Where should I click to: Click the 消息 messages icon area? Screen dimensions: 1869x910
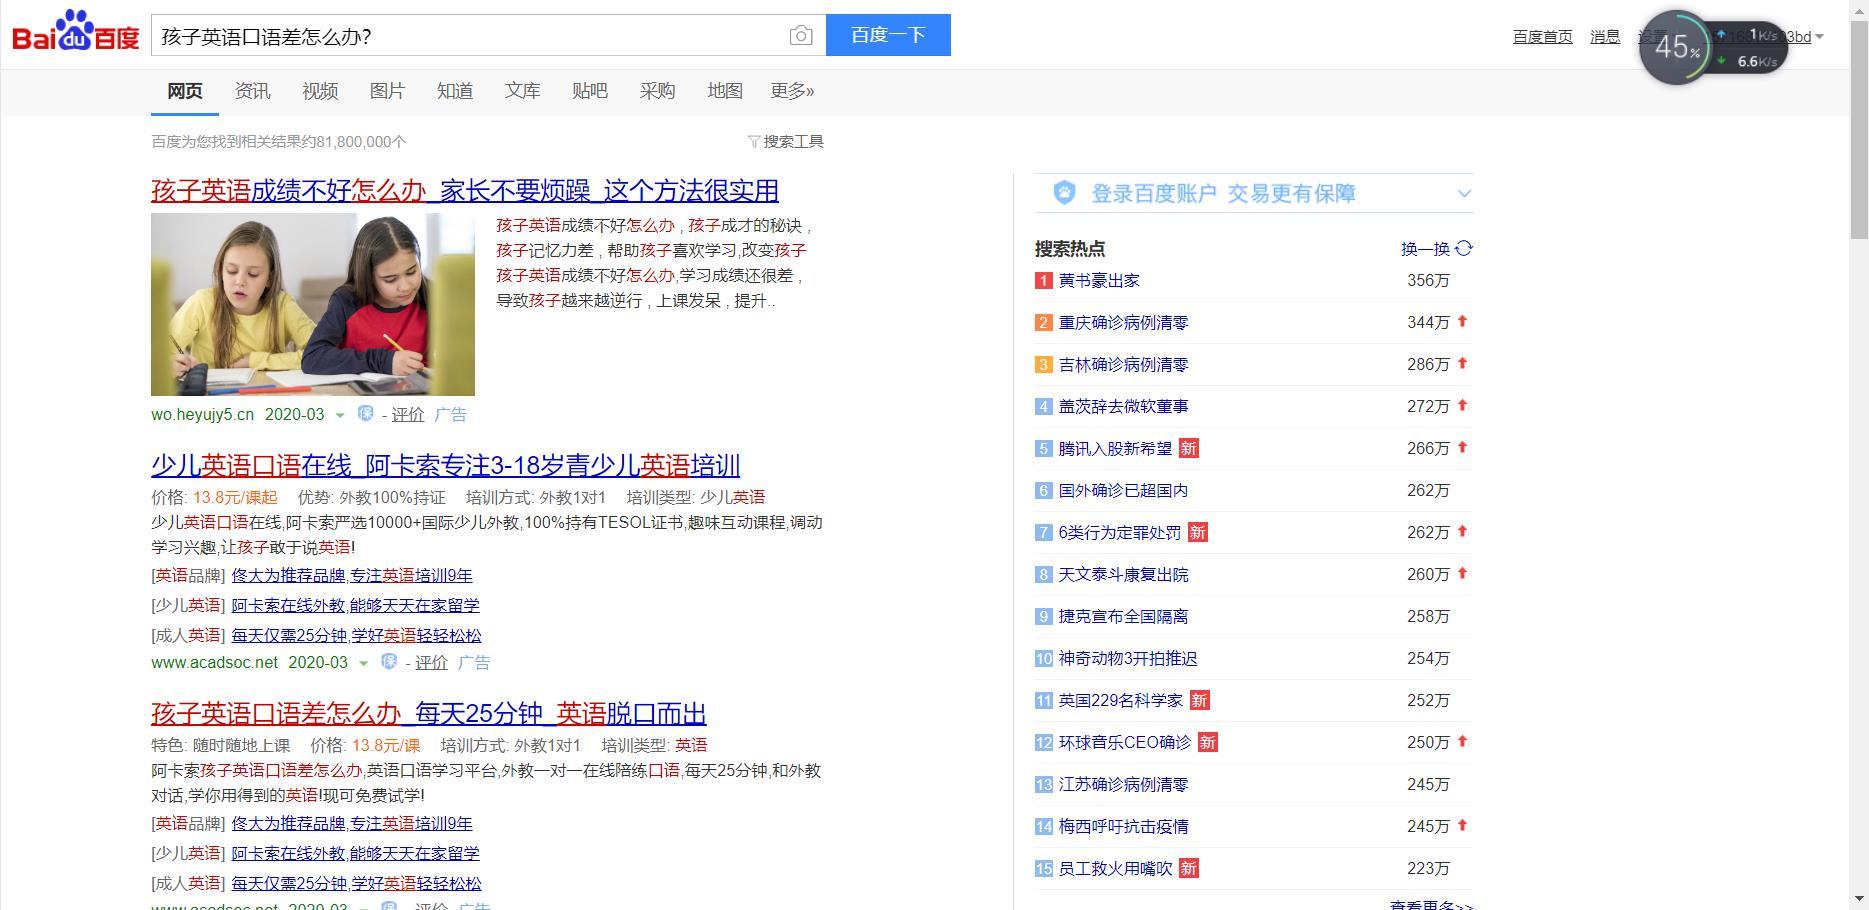coord(1604,36)
